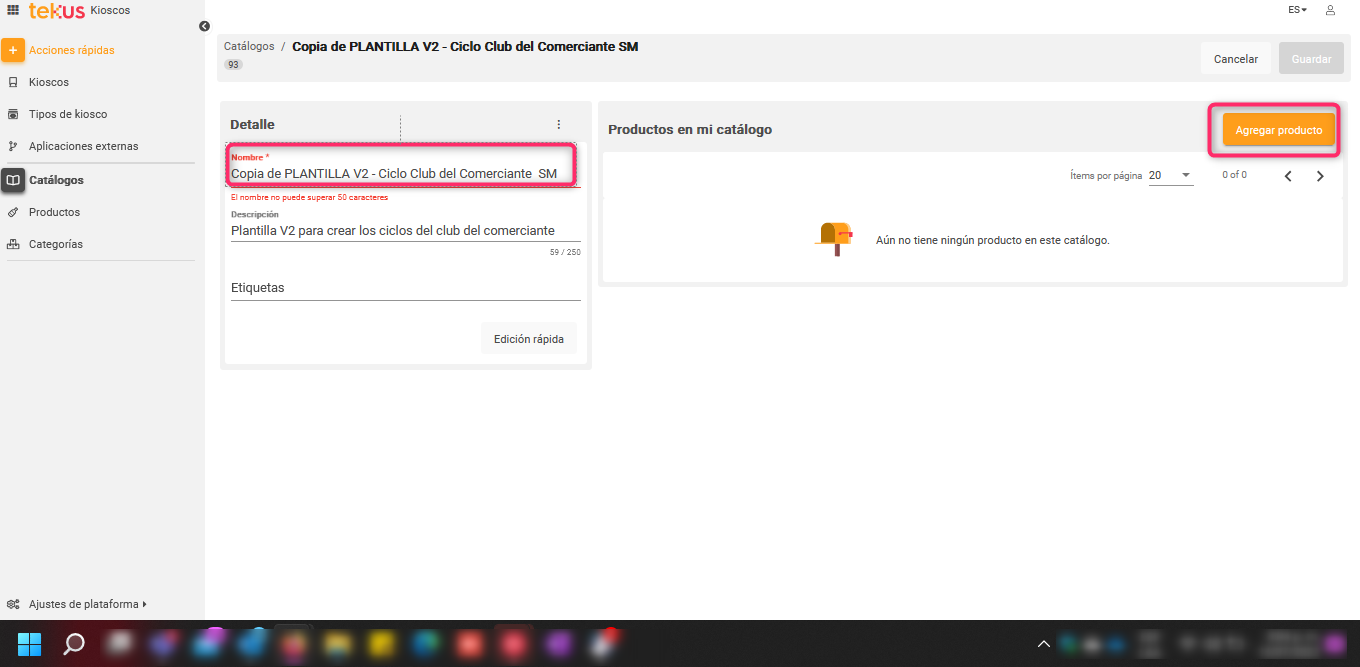
Task: Open Windows search from the taskbar
Action: click(x=74, y=643)
